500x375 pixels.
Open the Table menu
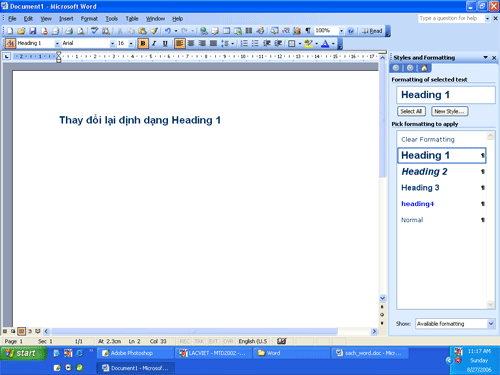[x=132, y=19]
